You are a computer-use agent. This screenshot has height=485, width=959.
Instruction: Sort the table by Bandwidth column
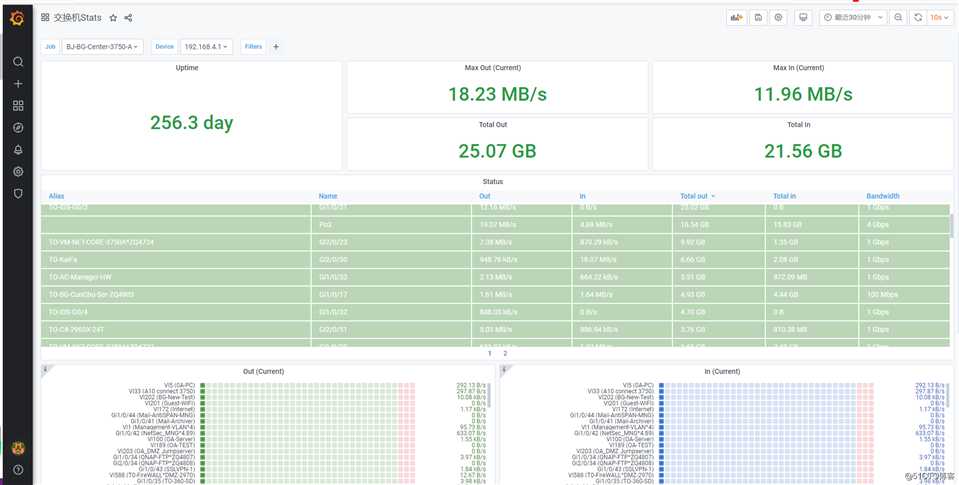(883, 196)
